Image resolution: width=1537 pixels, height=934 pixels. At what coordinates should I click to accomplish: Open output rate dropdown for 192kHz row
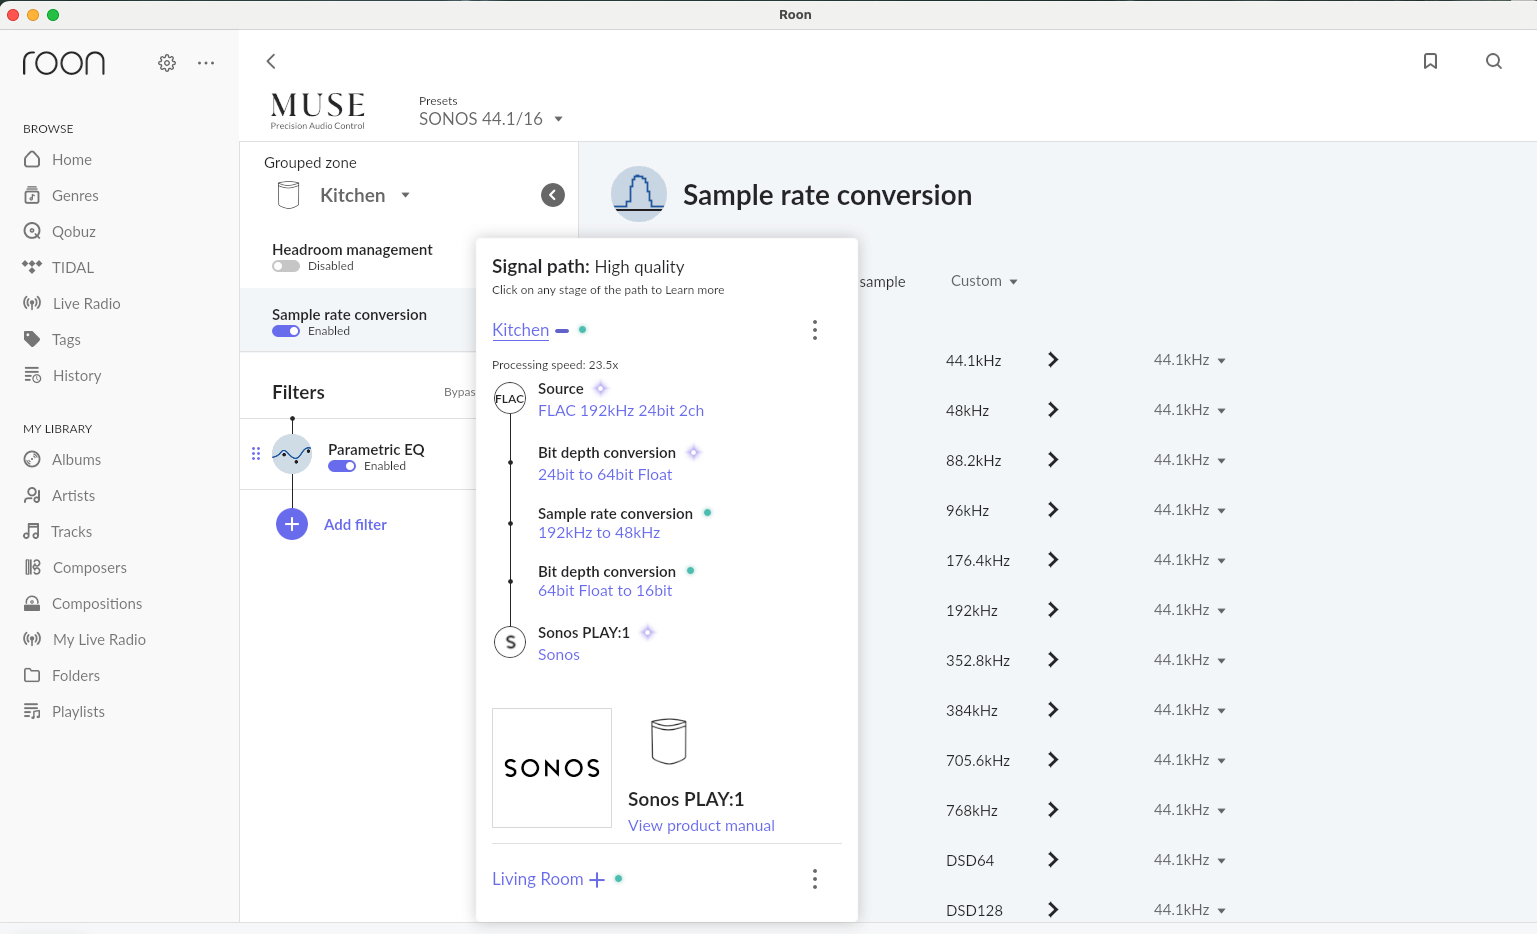(1190, 610)
